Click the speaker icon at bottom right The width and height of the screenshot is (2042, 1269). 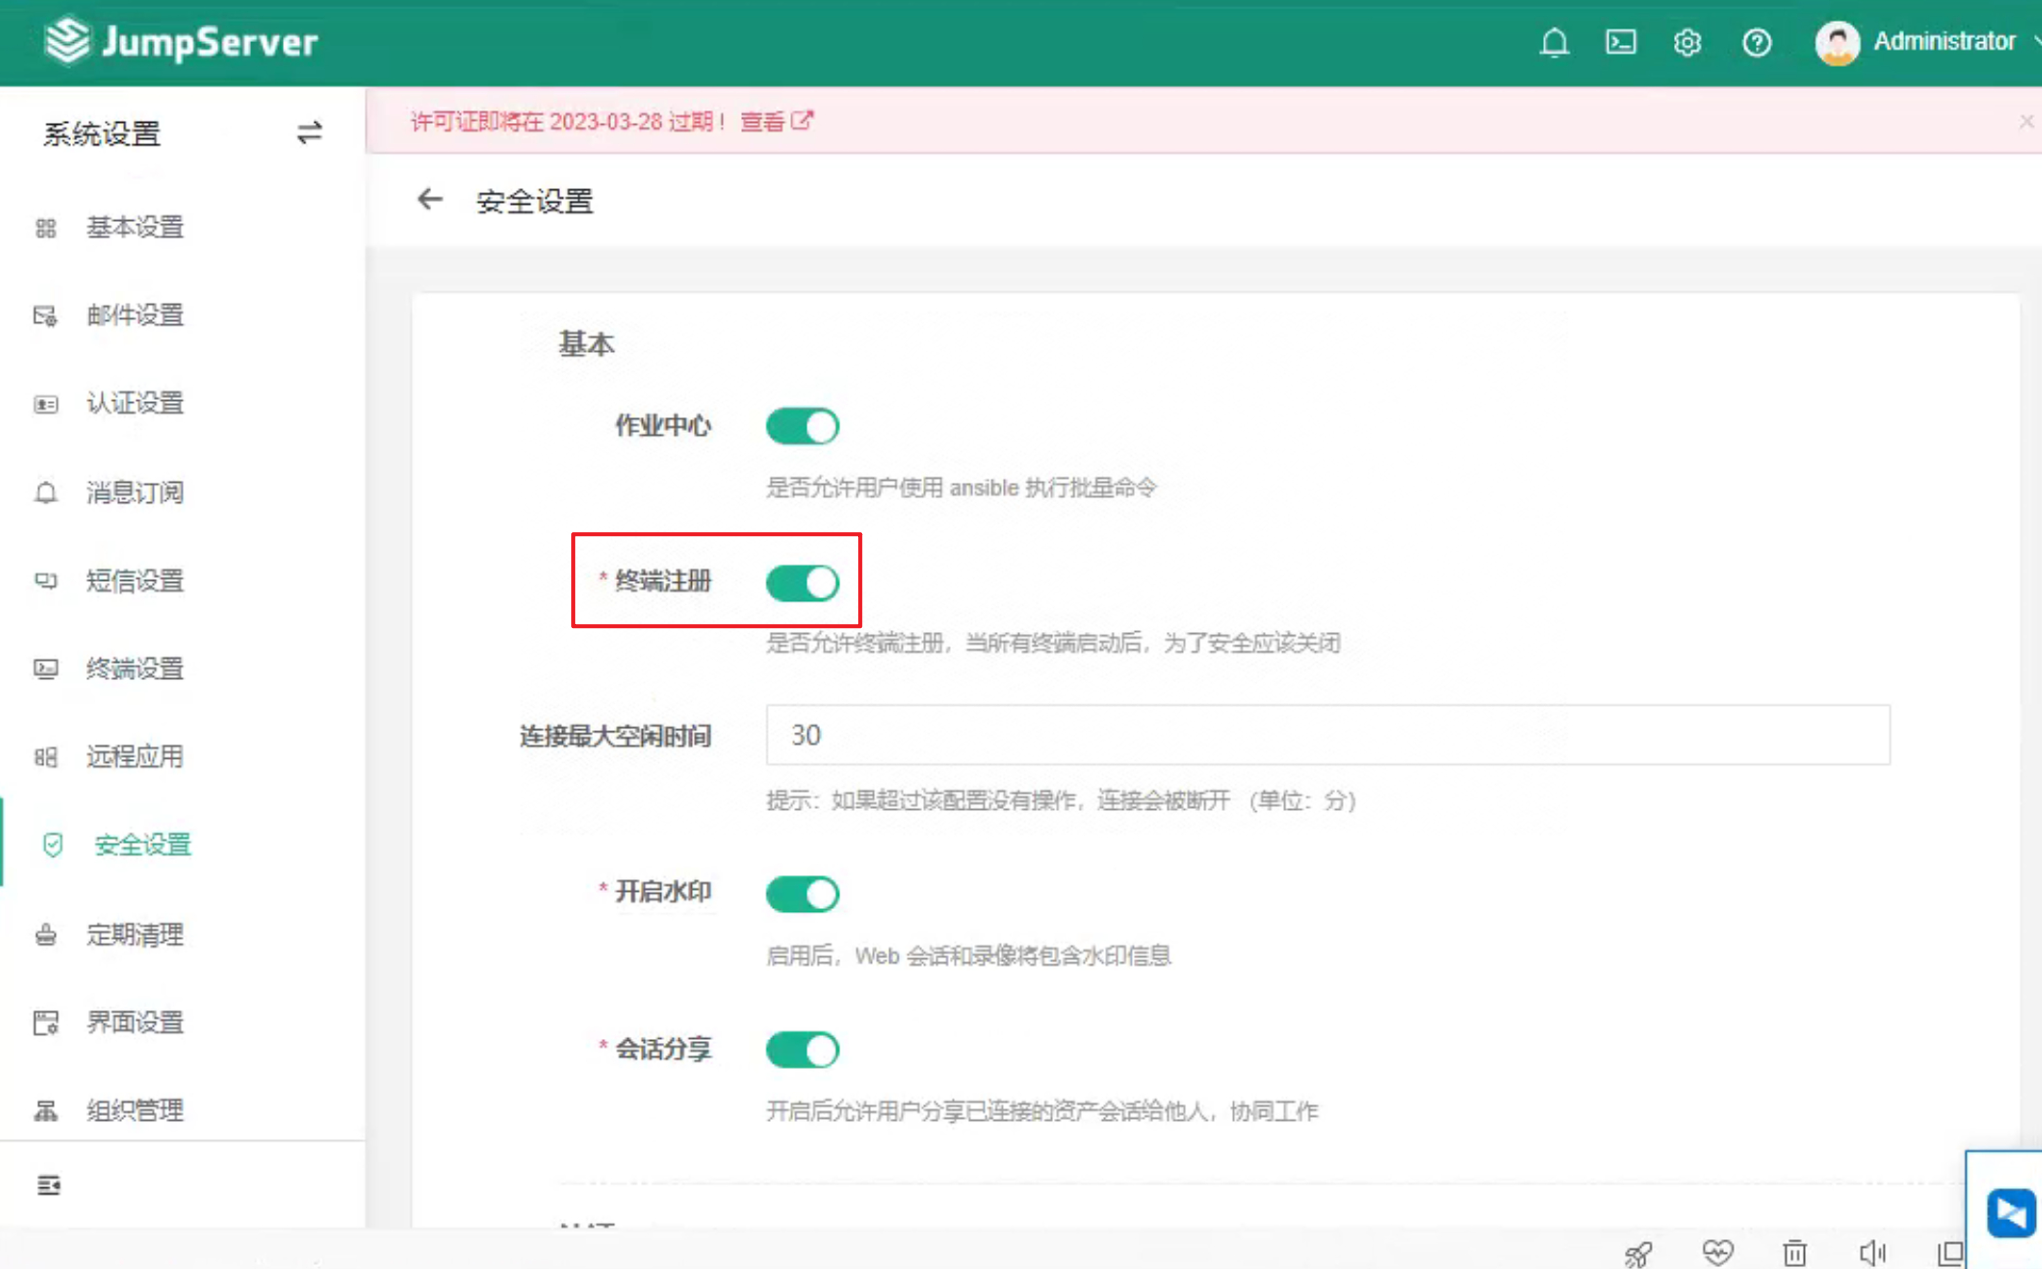(x=1873, y=1251)
